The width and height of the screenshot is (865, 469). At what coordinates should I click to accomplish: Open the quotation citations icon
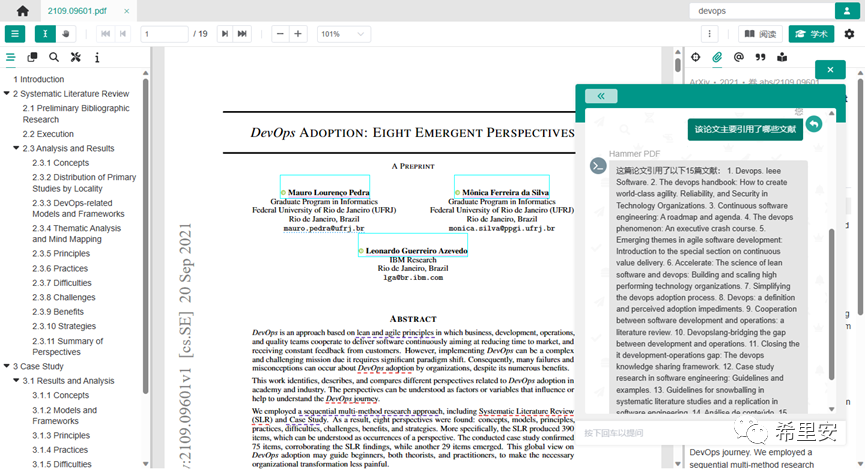click(760, 57)
